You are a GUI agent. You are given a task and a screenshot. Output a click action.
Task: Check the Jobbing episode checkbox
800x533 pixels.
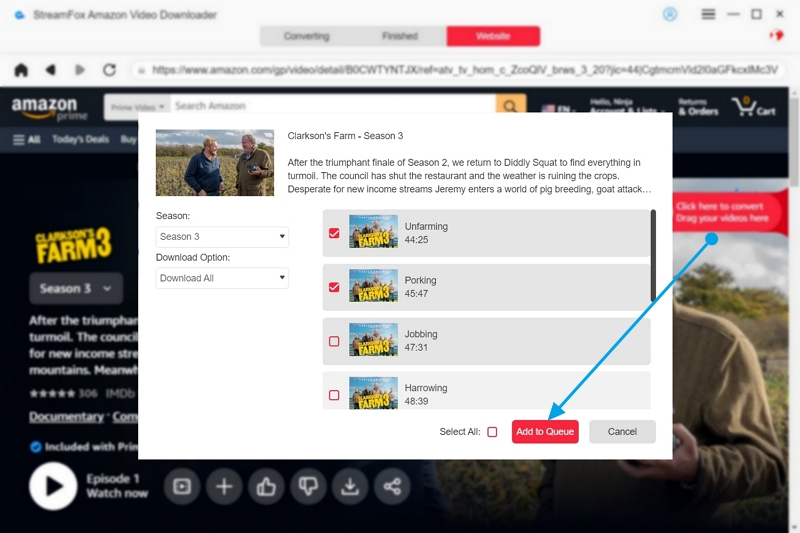click(x=334, y=341)
